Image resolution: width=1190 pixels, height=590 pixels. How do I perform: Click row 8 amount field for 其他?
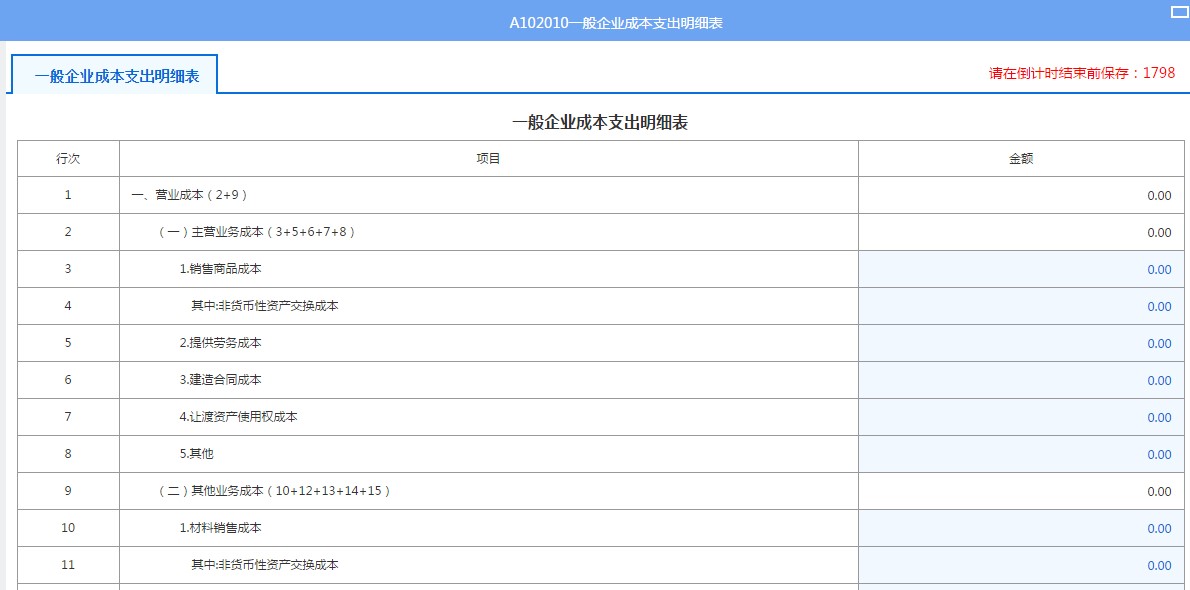1020,454
